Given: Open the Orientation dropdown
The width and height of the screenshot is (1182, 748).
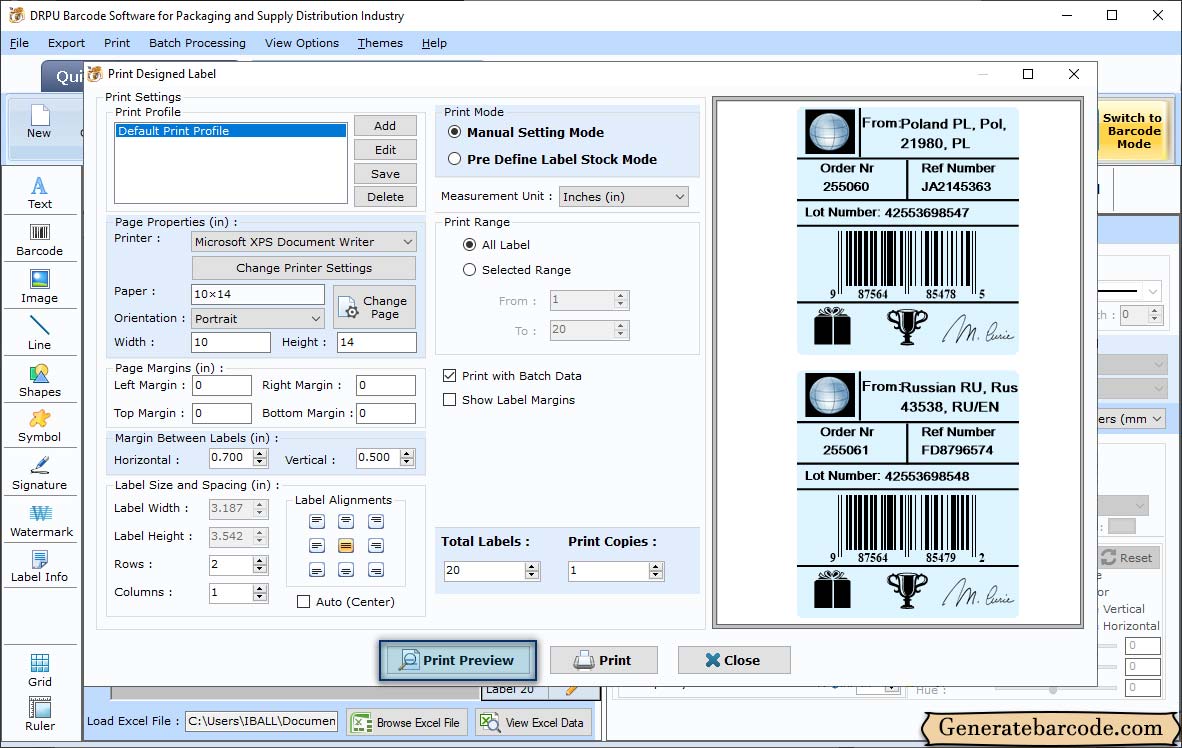Looking at the screenshot, I should (258, 319).
